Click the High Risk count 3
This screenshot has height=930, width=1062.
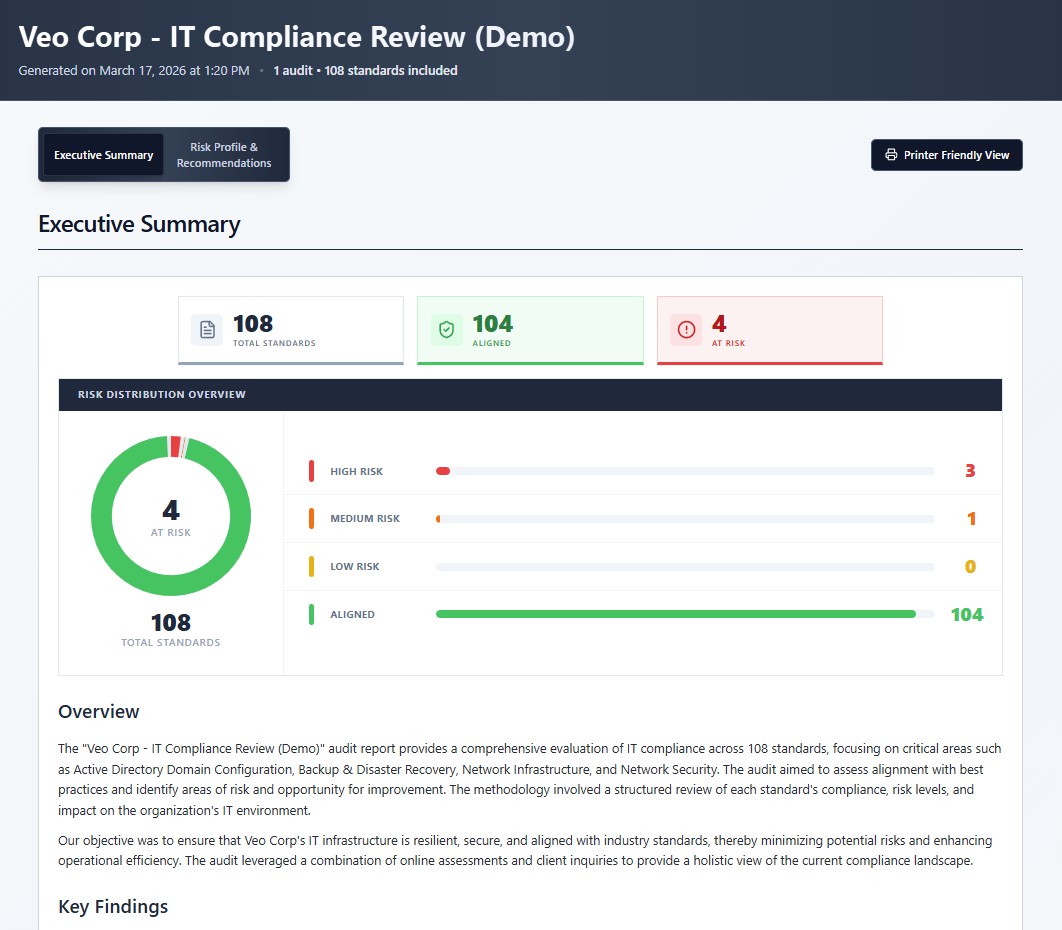click(x=970, y=471)
